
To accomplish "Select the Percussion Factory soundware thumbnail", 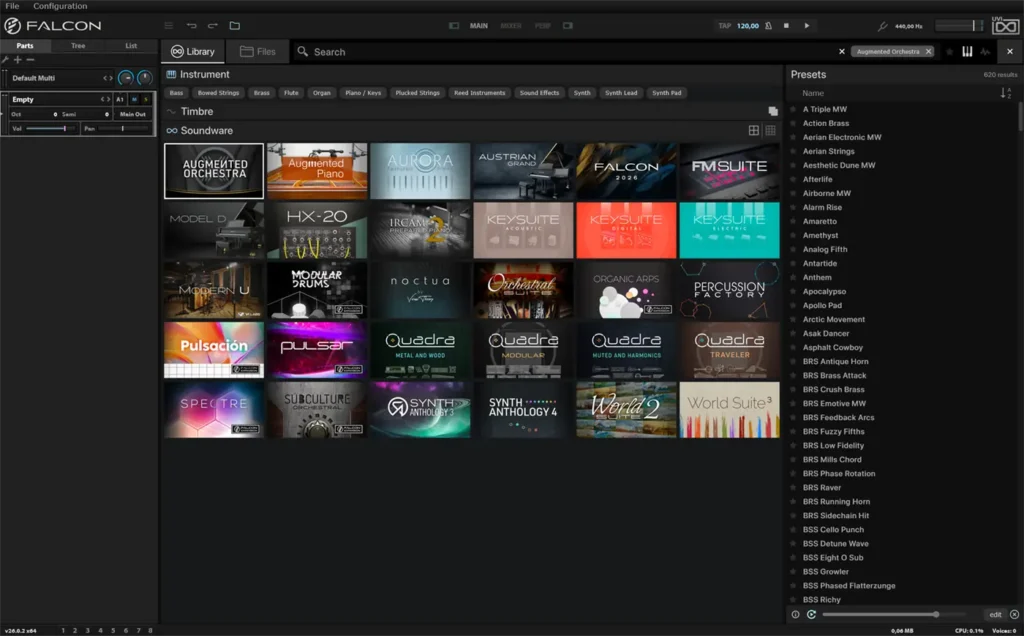I will tap(729, 290).
